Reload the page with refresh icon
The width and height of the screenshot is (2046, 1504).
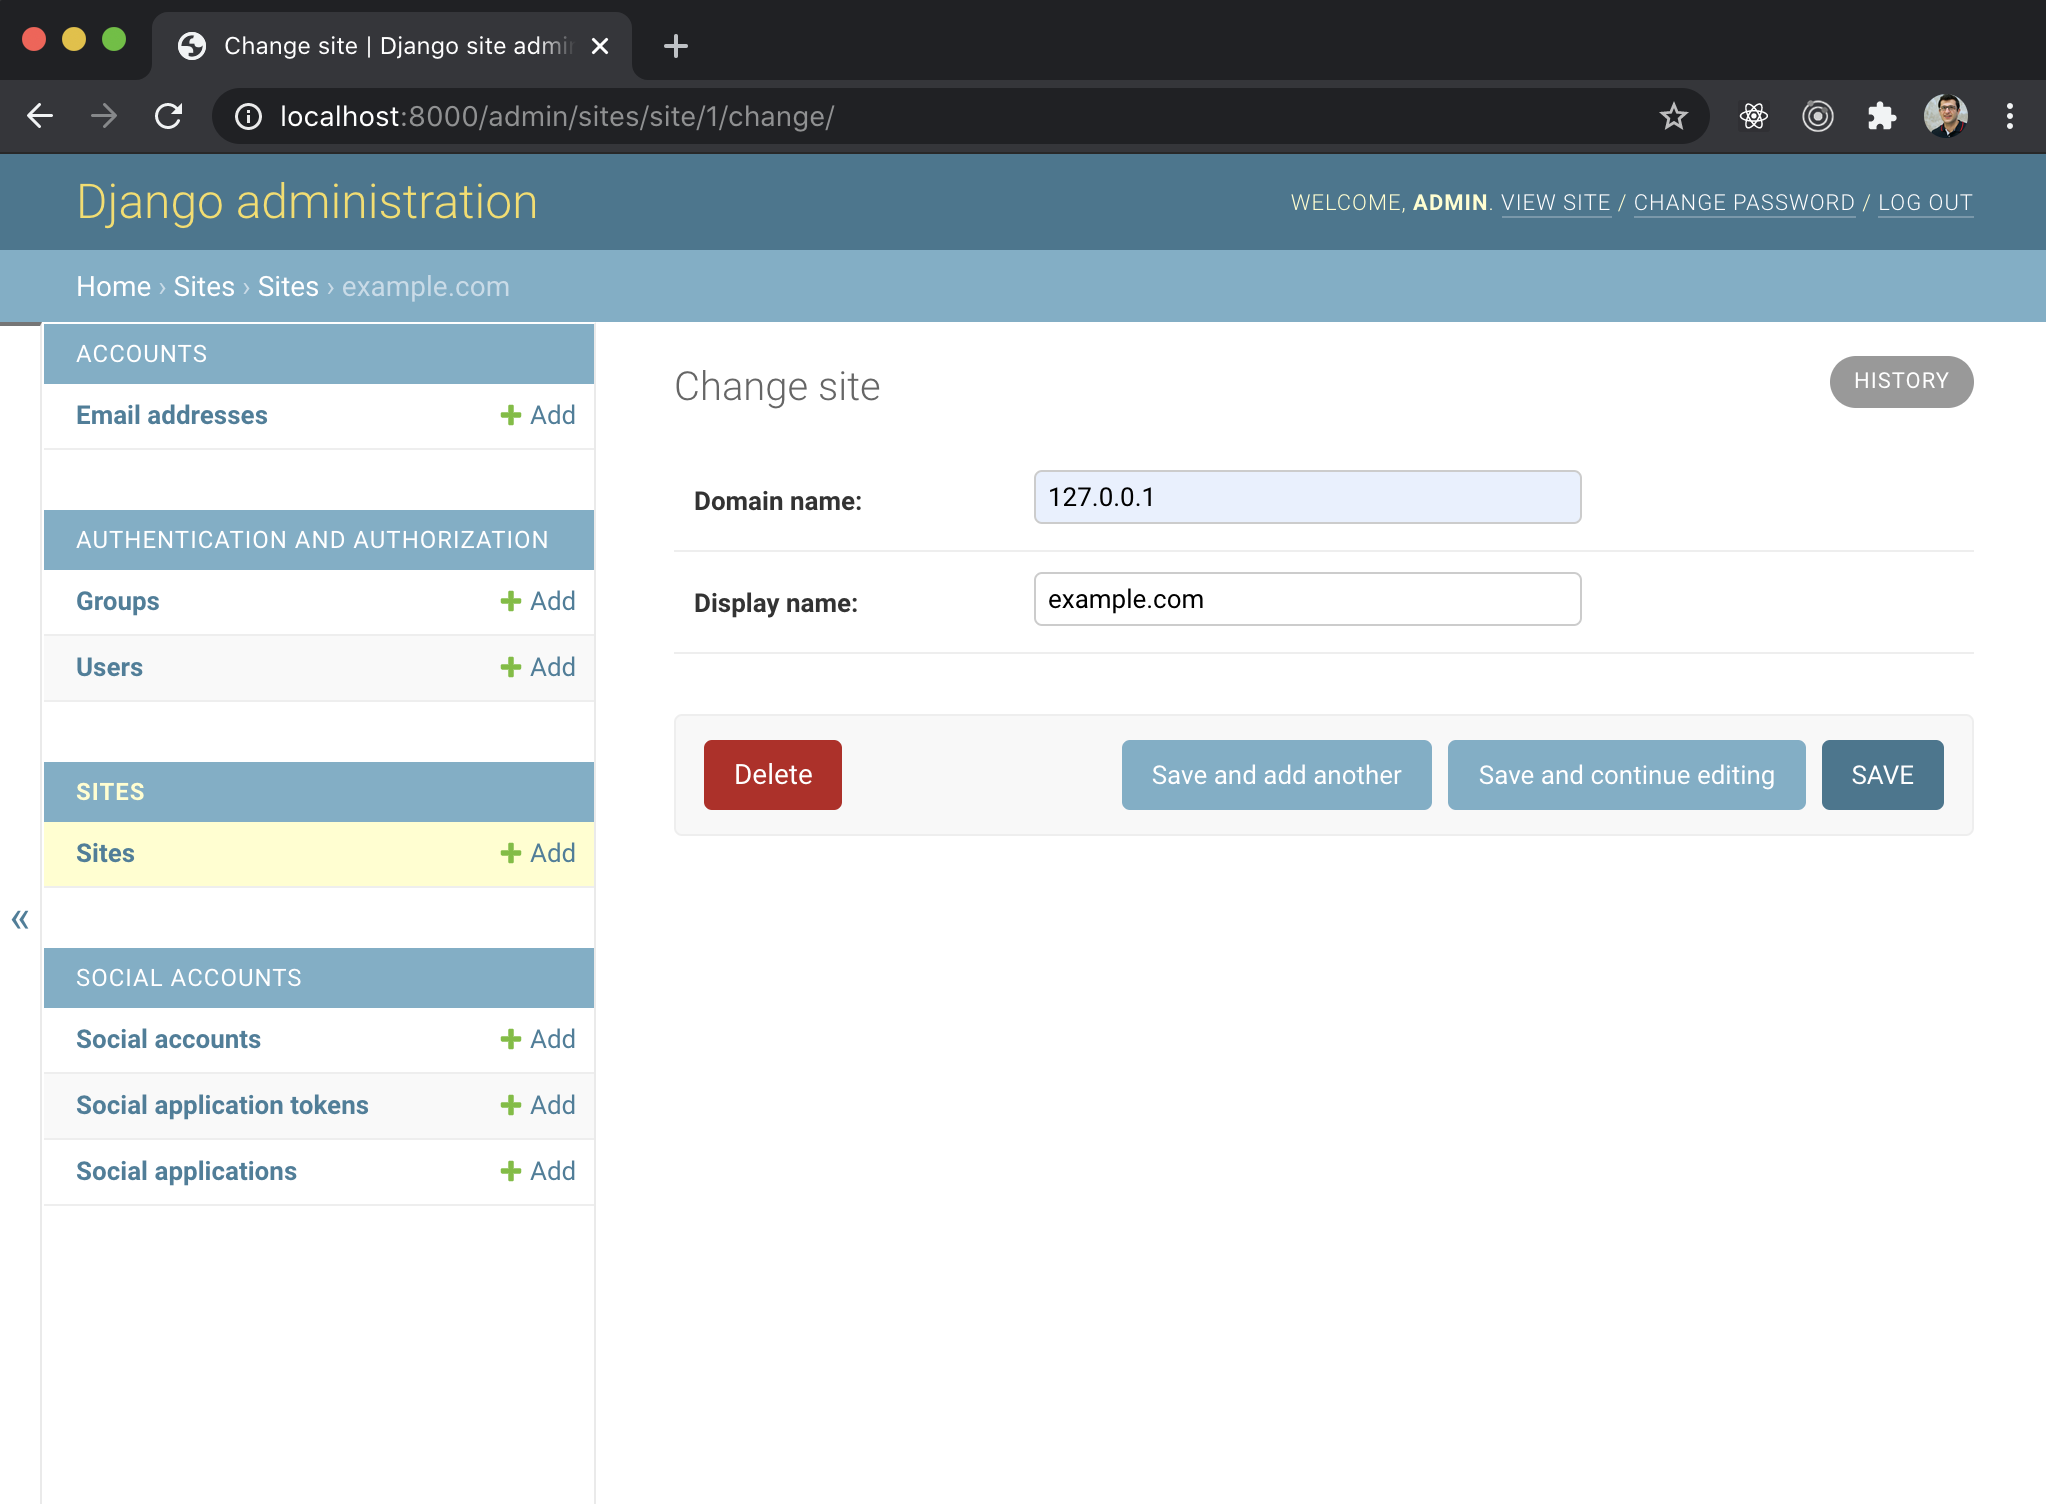168,117
